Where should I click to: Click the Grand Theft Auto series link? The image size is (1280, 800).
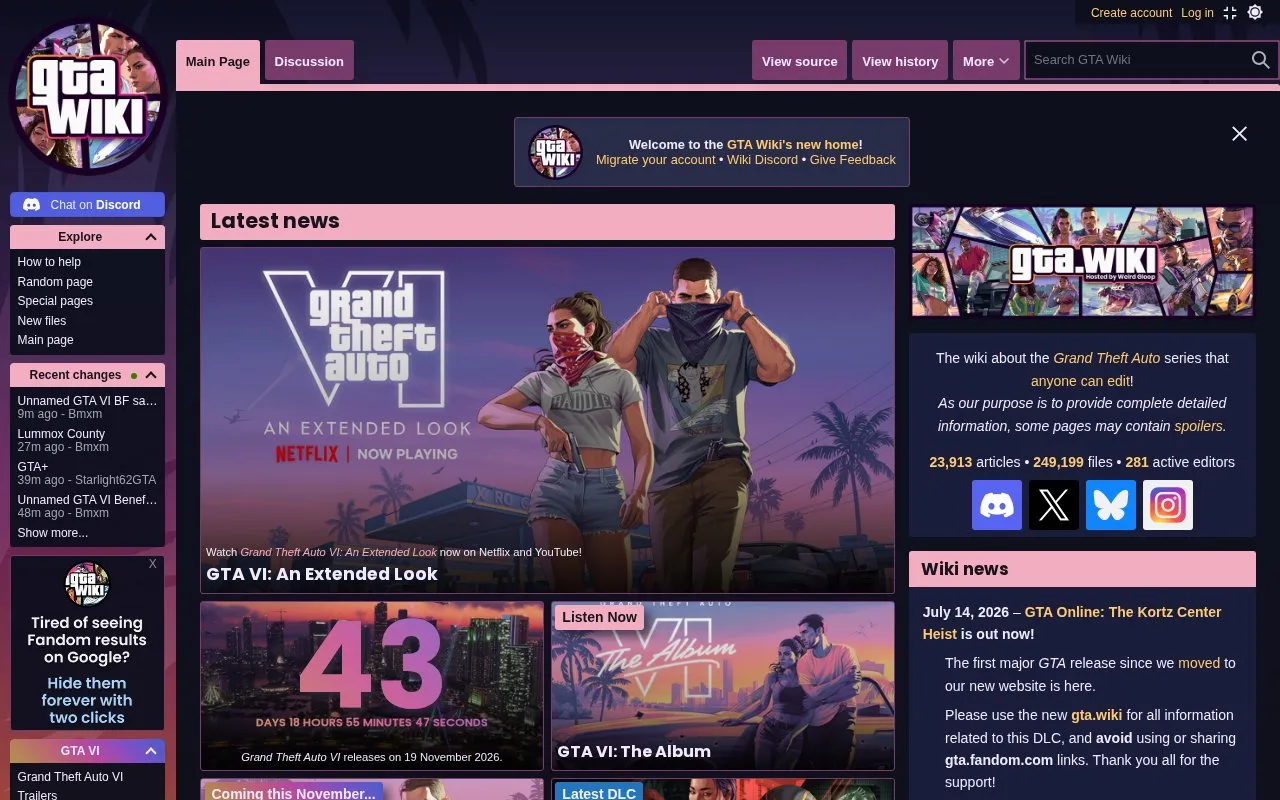click(1107, 358)
